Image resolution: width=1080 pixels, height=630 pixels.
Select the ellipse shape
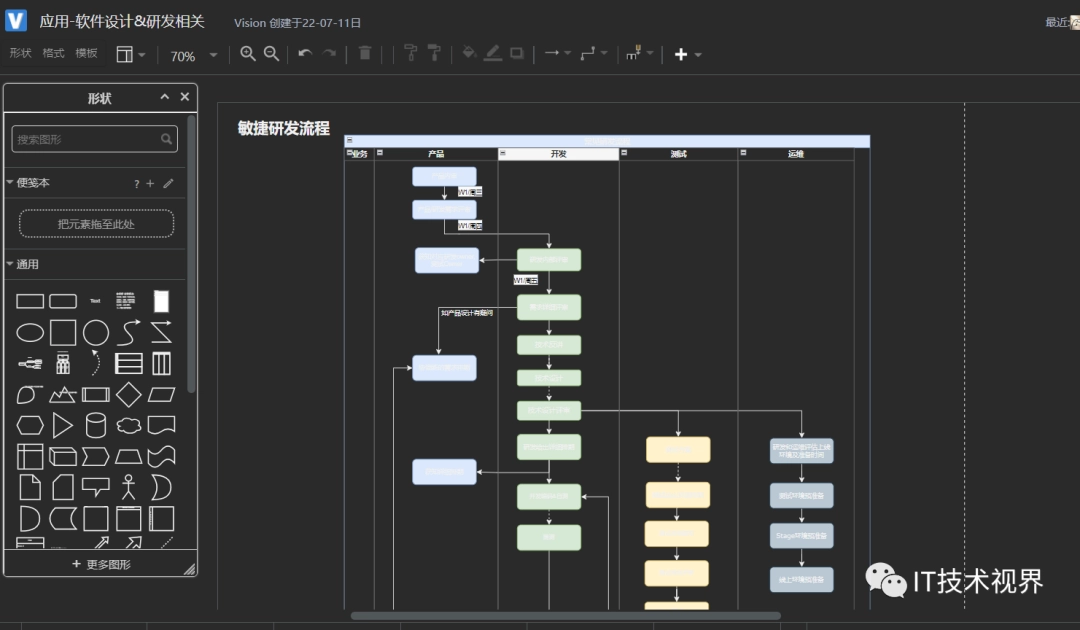30,333
